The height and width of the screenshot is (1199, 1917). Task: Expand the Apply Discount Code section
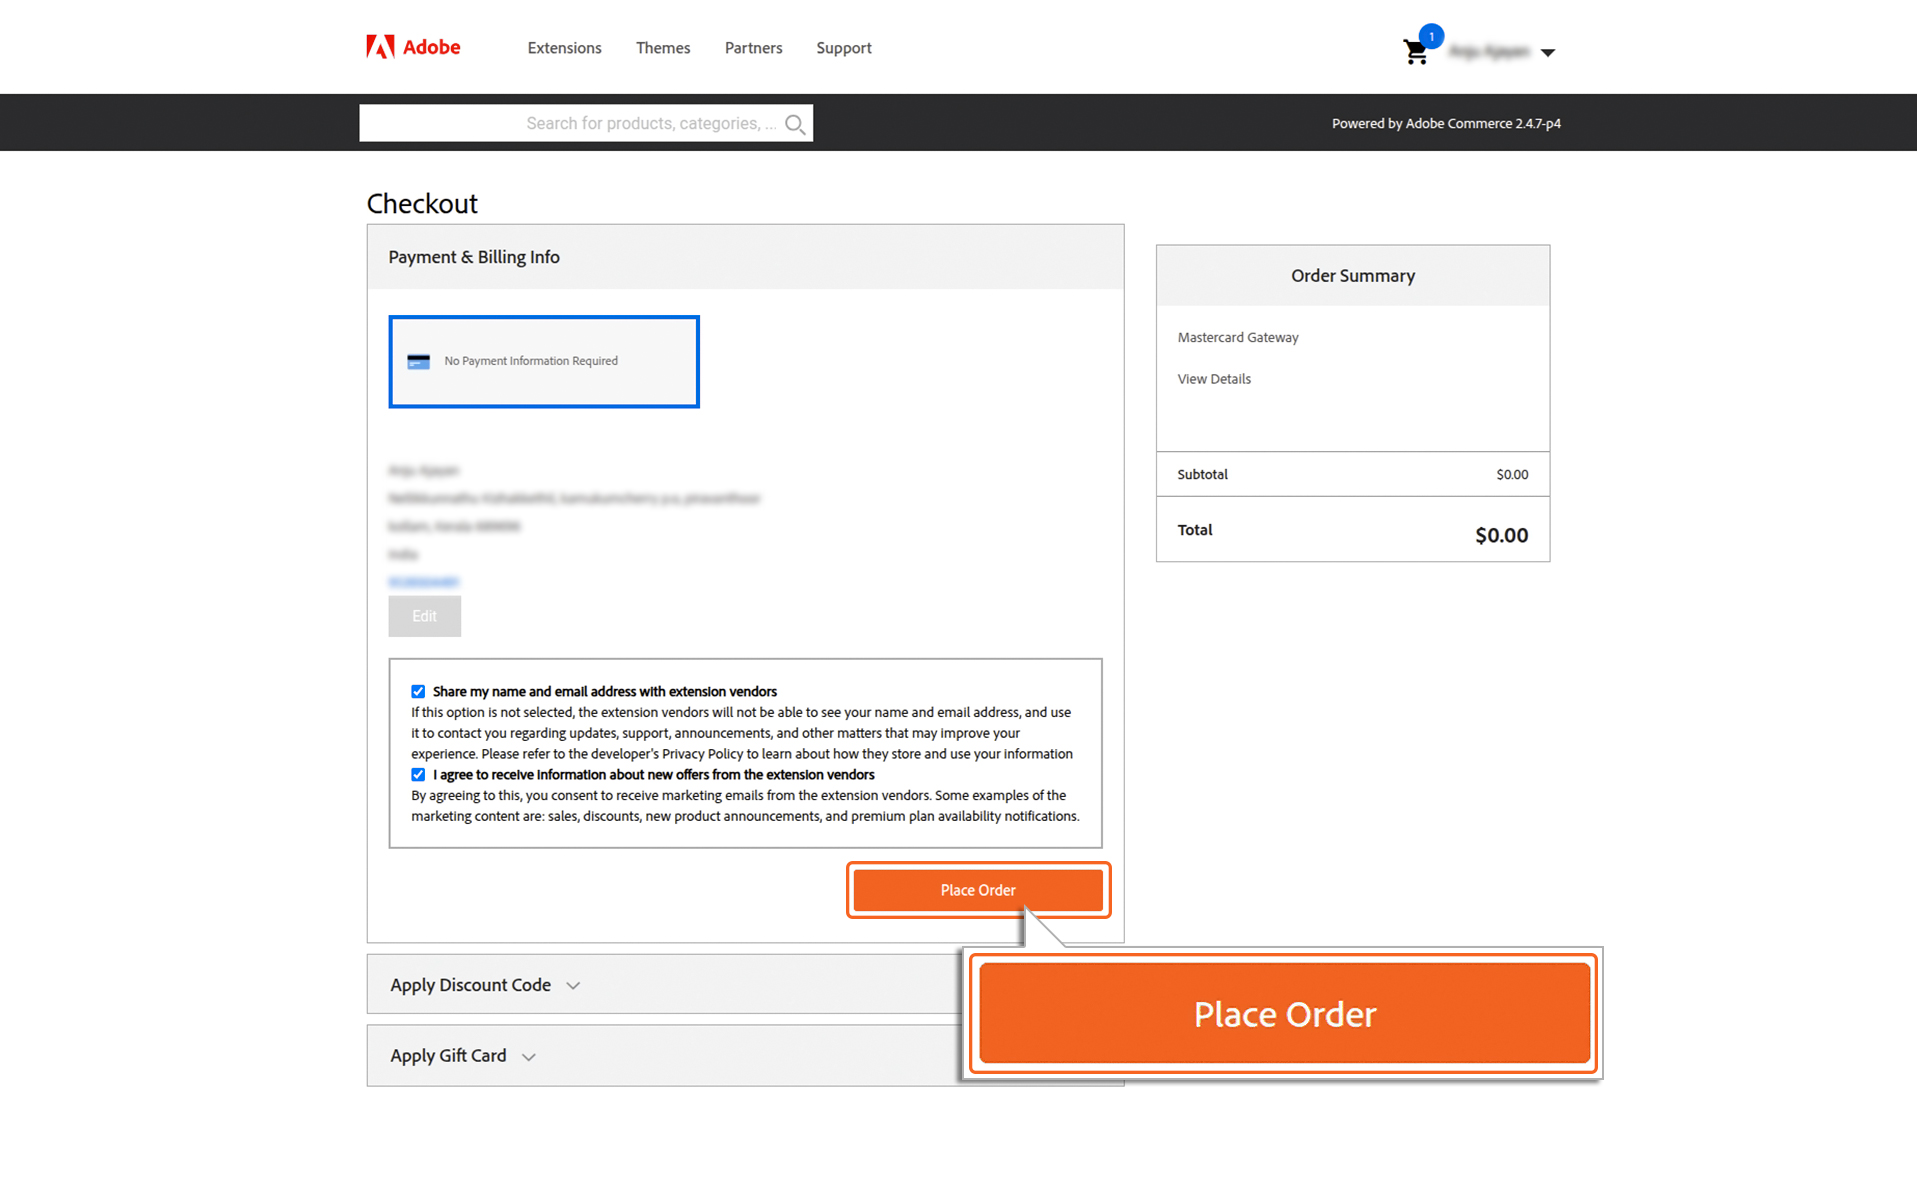click(485, 985)
